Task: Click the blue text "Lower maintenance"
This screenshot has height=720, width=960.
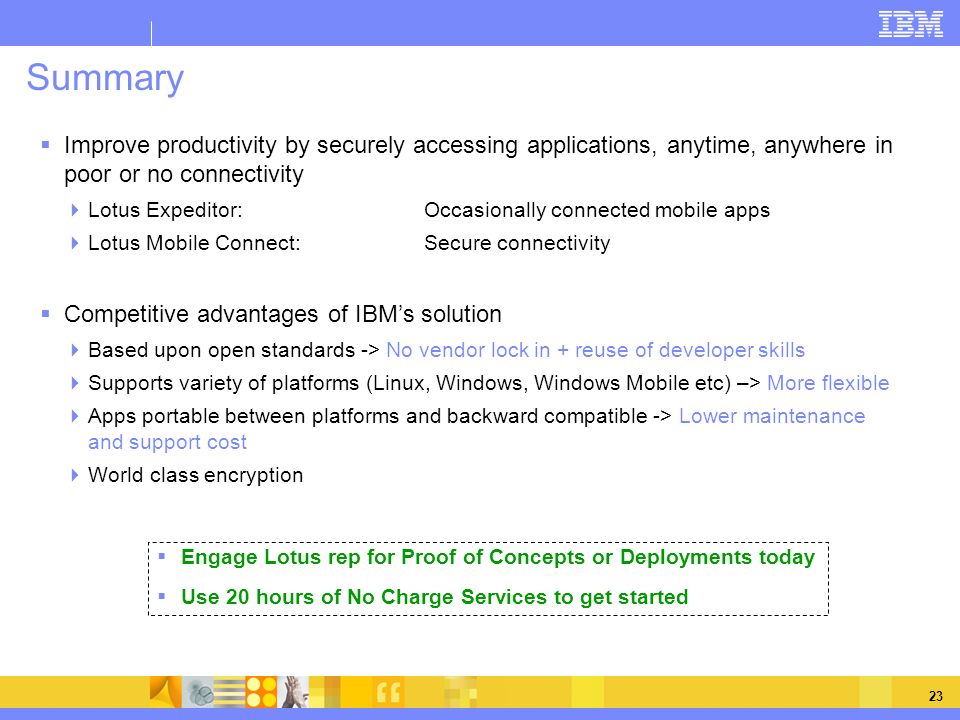Action: [x=772, y=416]
